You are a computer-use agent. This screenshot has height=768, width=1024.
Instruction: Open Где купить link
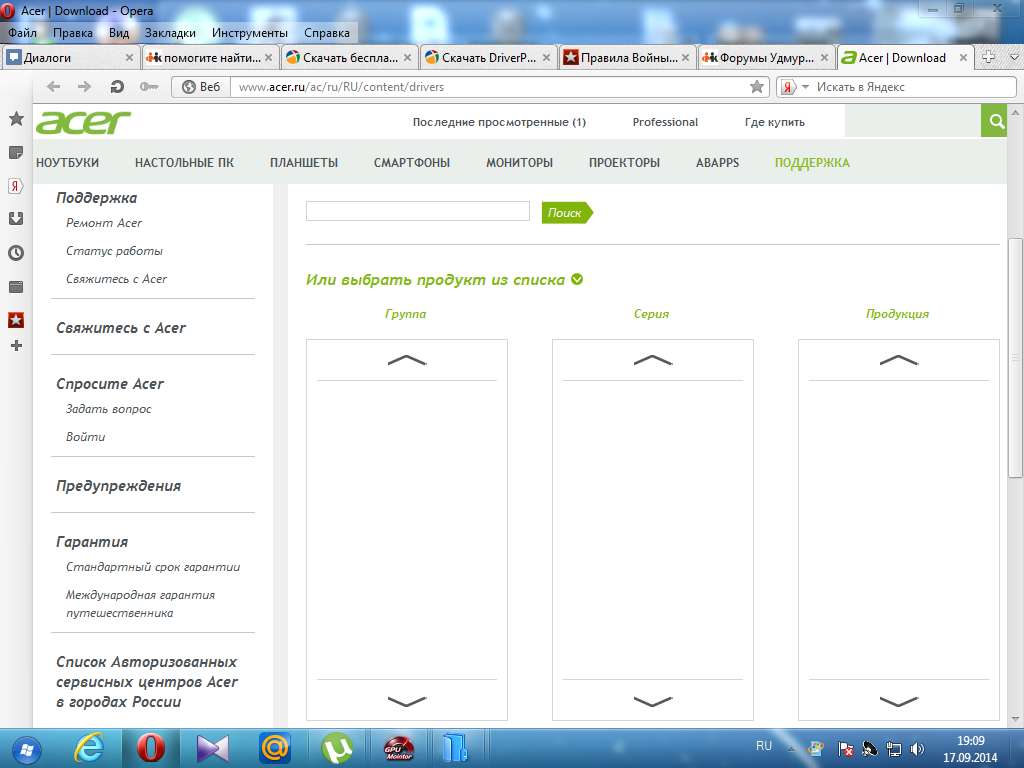coord(775,122)
